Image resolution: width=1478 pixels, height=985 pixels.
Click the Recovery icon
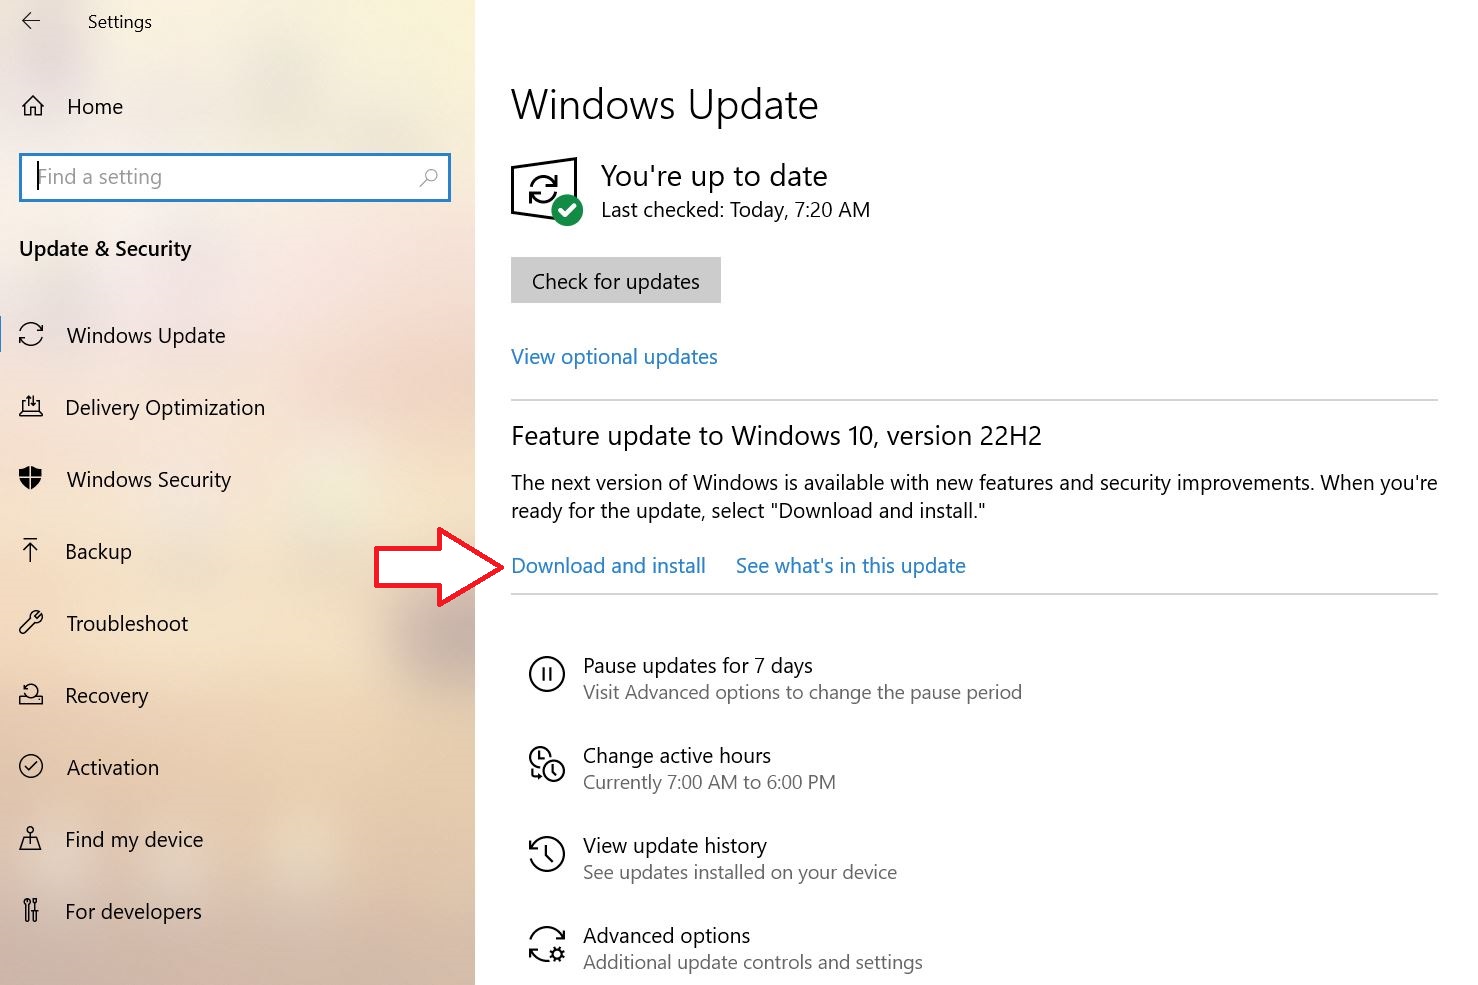(31, 694)
